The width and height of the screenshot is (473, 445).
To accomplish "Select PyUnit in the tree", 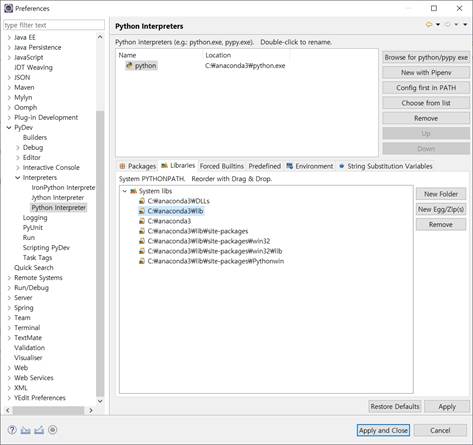I will pos(33,228).
